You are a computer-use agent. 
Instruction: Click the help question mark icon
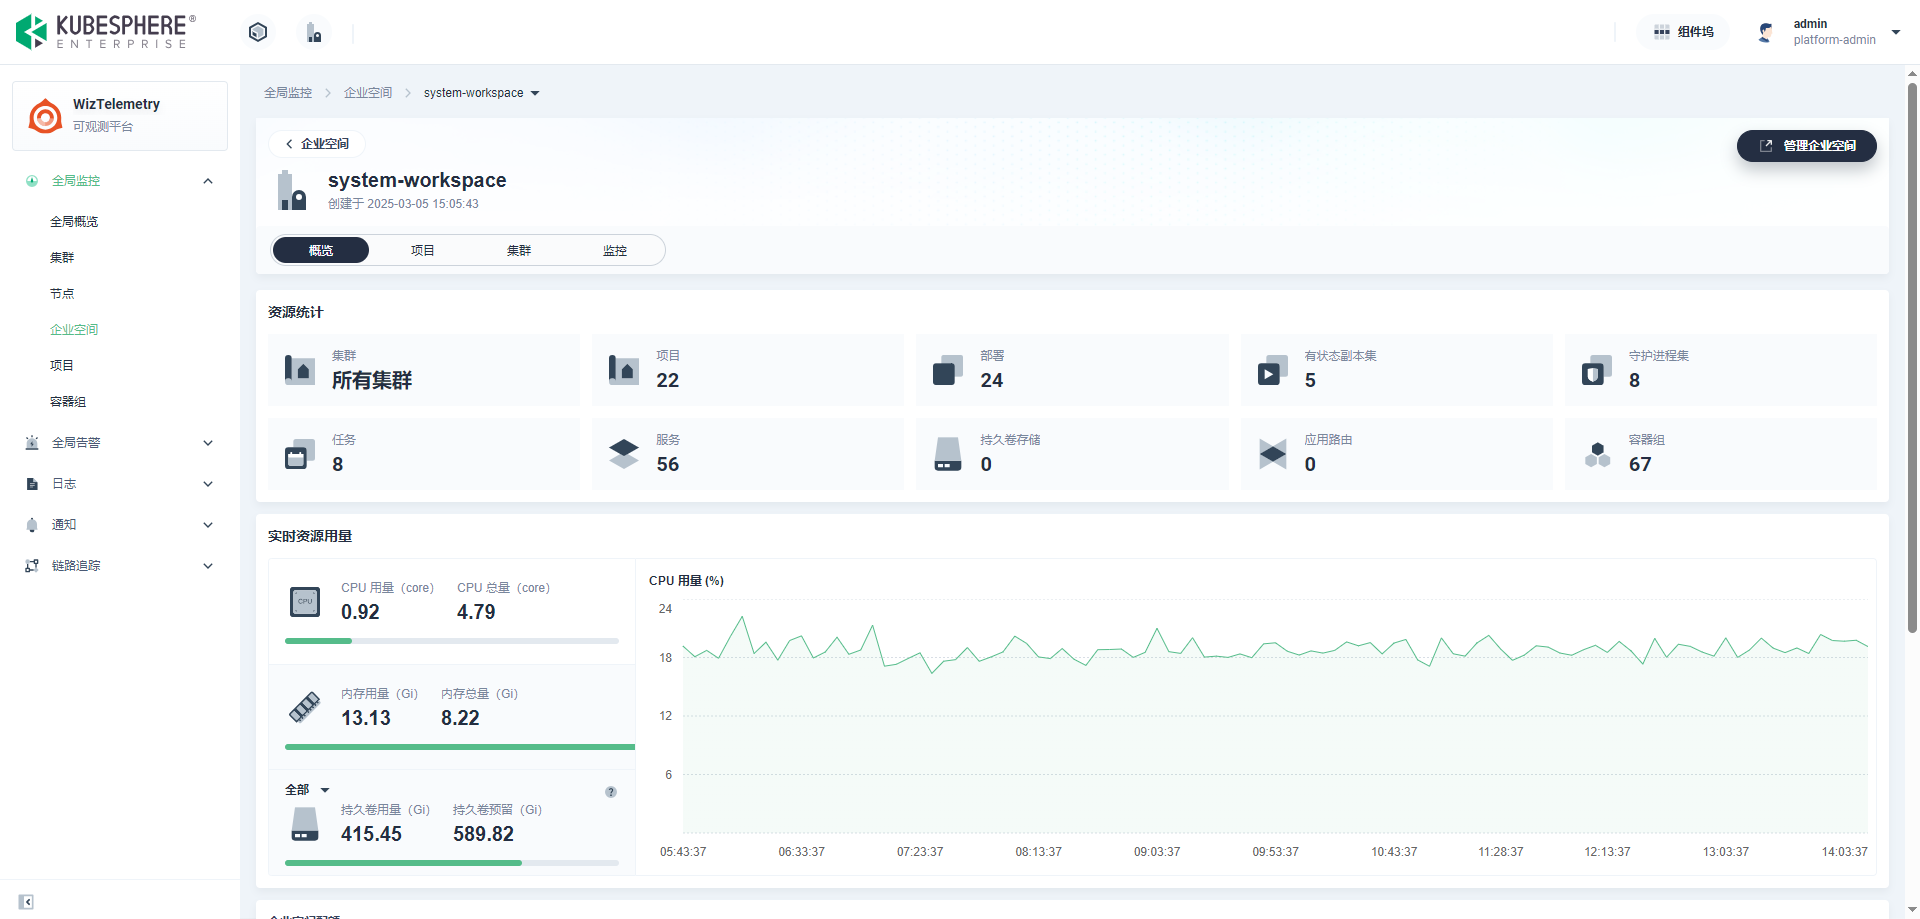point(611,792)
